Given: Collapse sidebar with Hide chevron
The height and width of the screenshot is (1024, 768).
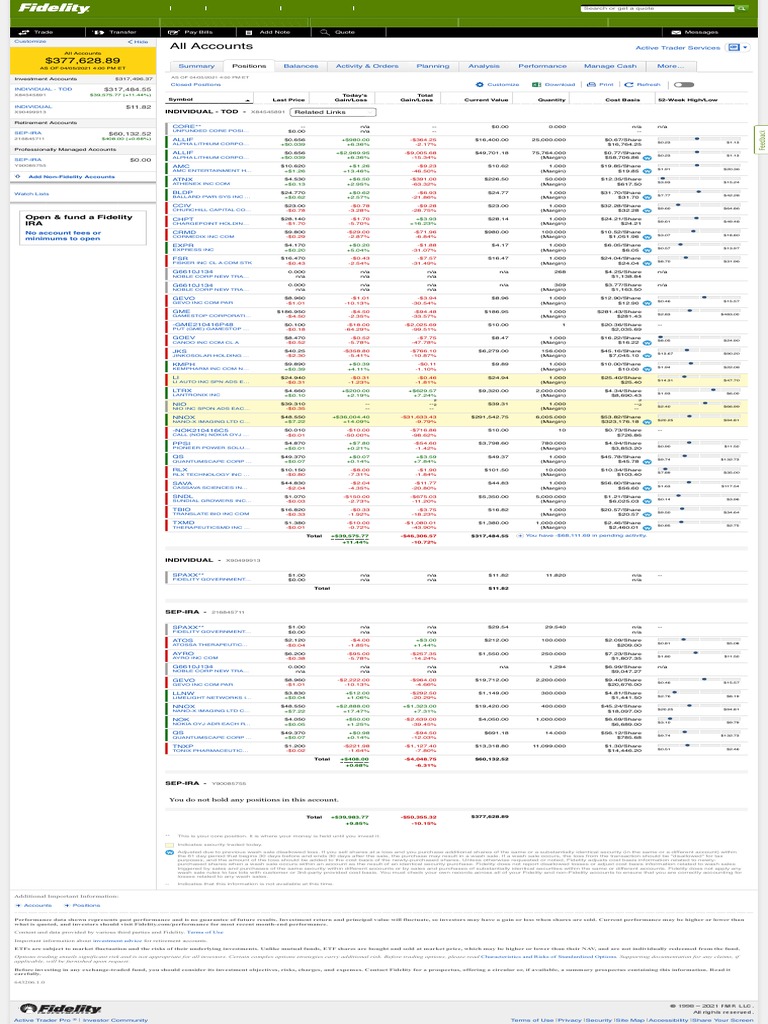Looking at the screenshot, I should click(x=138, y=42).
